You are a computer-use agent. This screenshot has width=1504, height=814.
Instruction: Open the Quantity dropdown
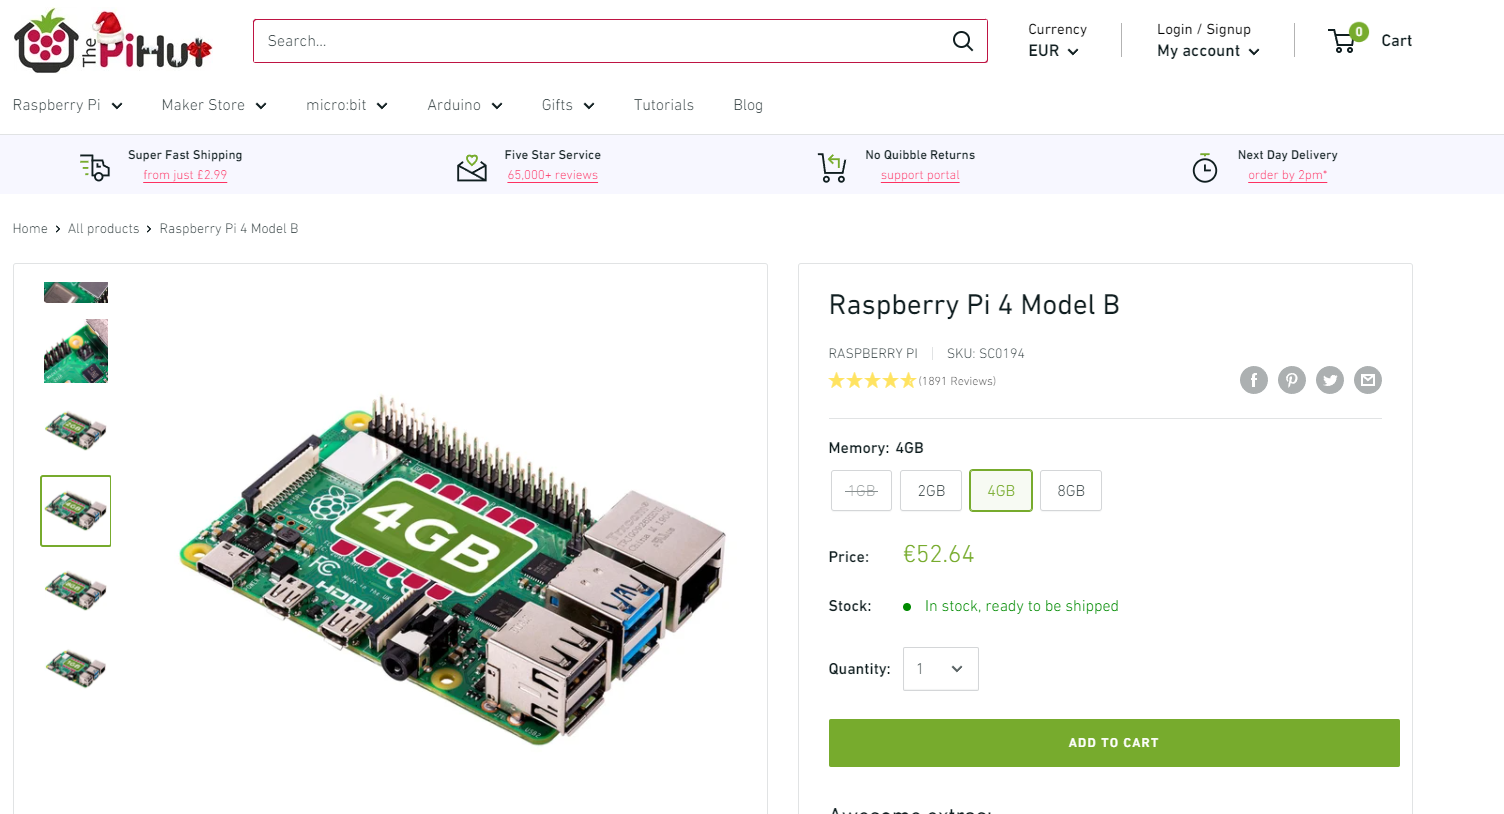pos(941,669)
